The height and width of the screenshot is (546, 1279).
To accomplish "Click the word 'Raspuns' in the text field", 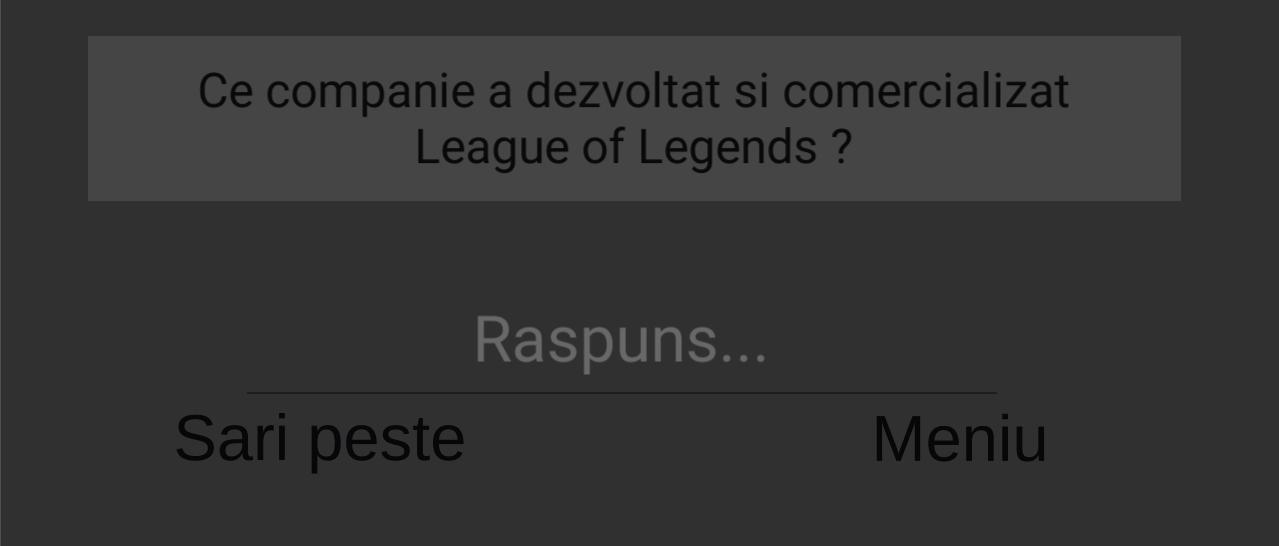I will pos(598,340).
